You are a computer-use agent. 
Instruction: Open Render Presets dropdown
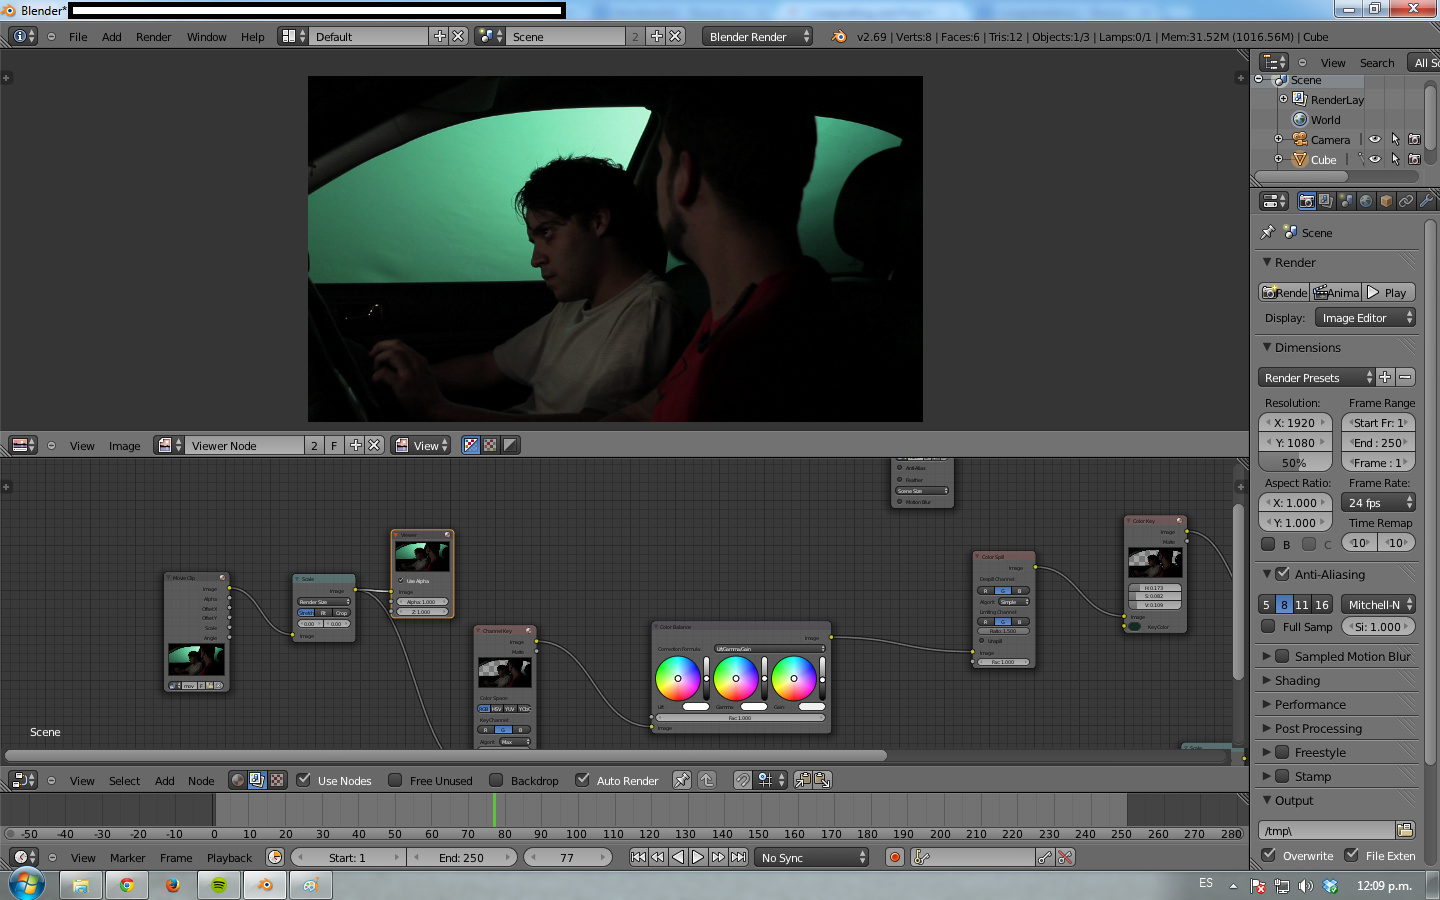tap(1317, 378)
